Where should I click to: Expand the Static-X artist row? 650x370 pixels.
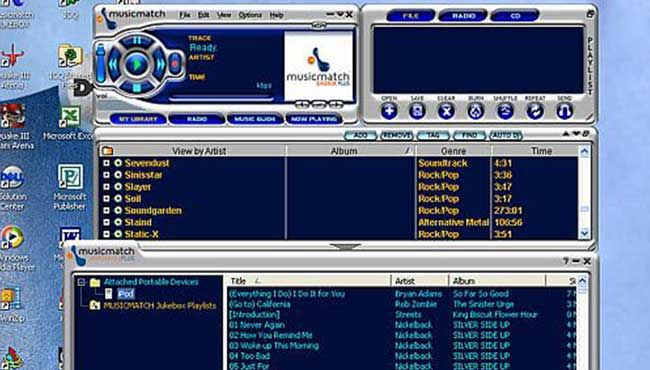coord(107,234)
